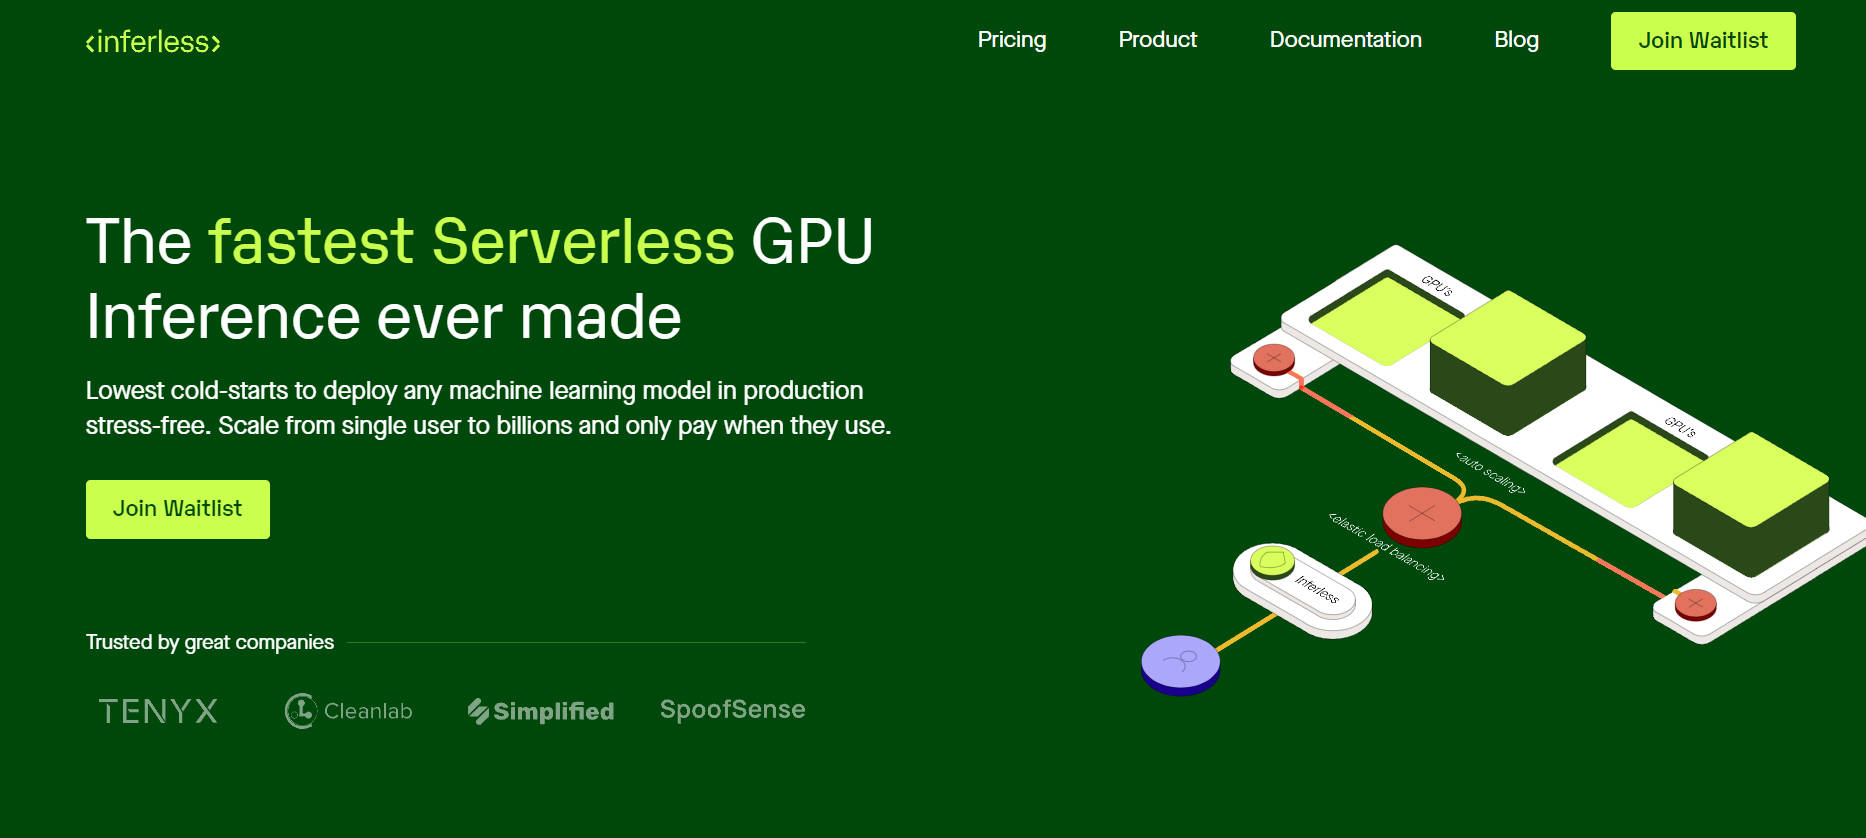Screen dimensions: 1866x838
Task: Select the Cleanlab logo
Action: point(348,711)
